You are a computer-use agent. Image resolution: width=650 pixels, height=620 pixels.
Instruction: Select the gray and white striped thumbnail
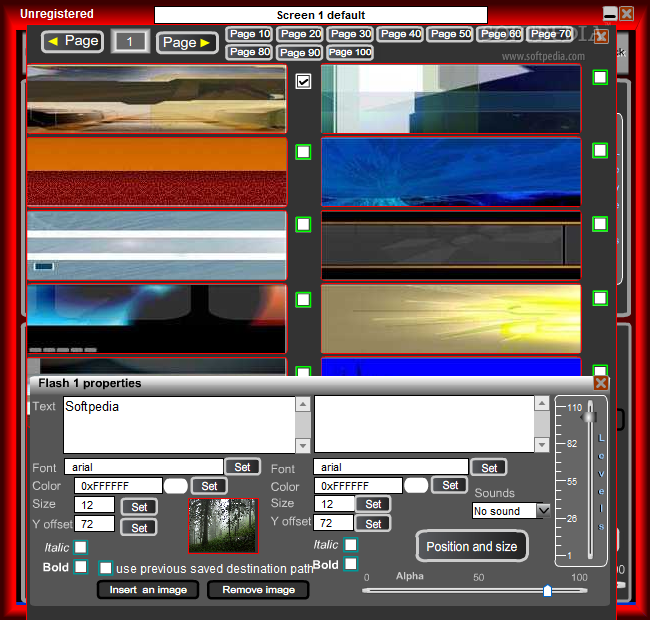pos(157,246)
